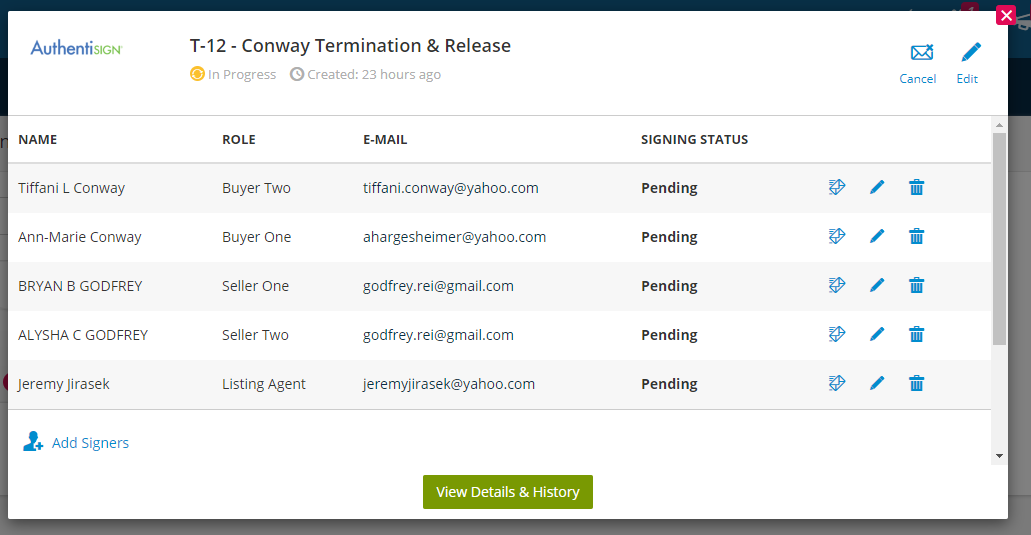Open View Details & History
Screen dimensions: 1031x535
pos(508,492)
